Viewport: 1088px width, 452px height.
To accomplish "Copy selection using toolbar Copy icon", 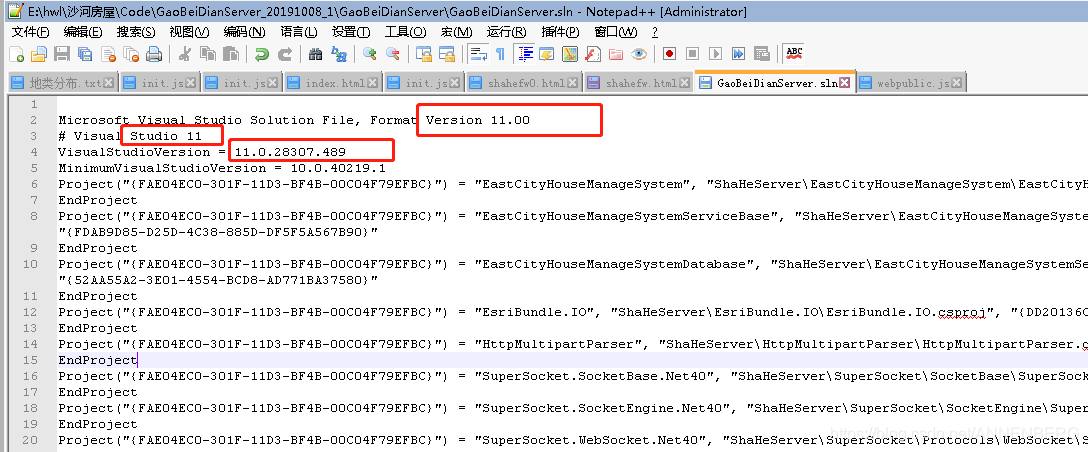I will point(207,54).
